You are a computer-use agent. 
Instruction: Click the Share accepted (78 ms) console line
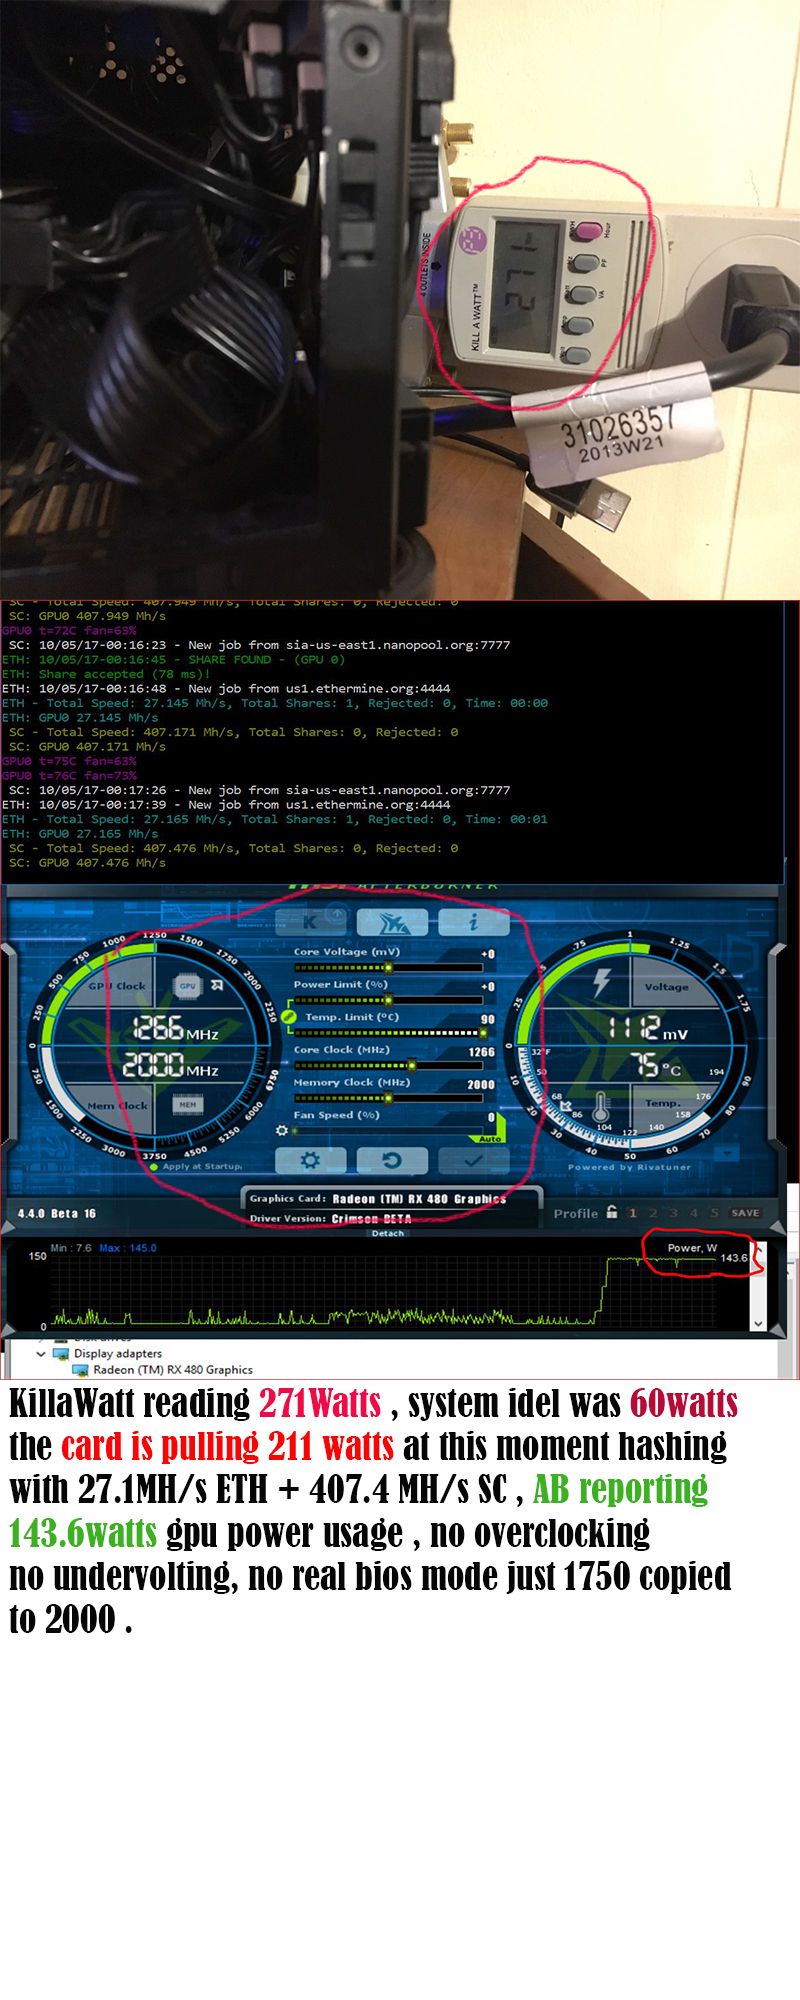(106, 674)
